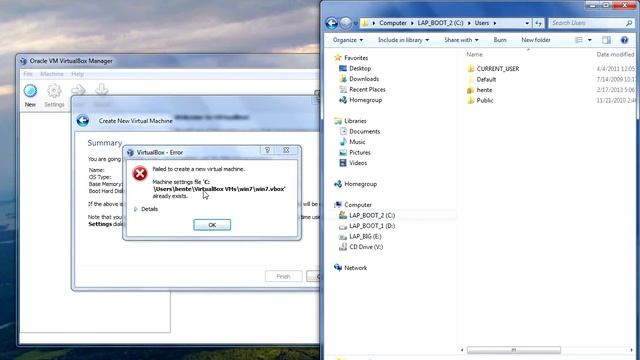Select Favorites in navigation pane

tap(356, 58)
